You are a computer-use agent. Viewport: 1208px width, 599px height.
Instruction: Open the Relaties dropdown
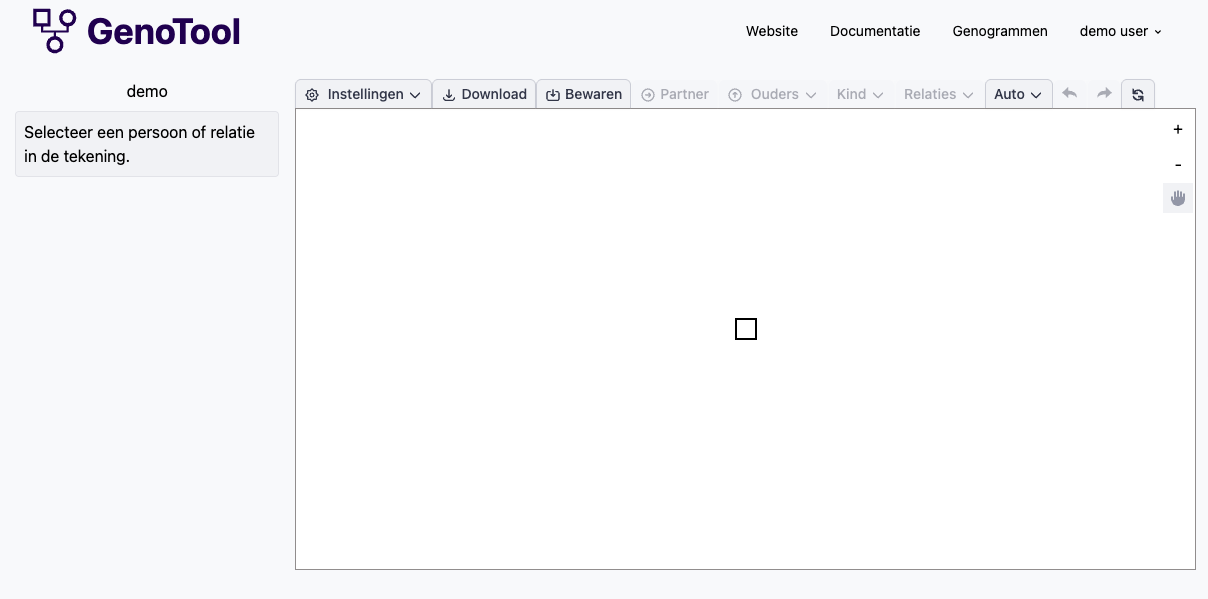(938, 94)
